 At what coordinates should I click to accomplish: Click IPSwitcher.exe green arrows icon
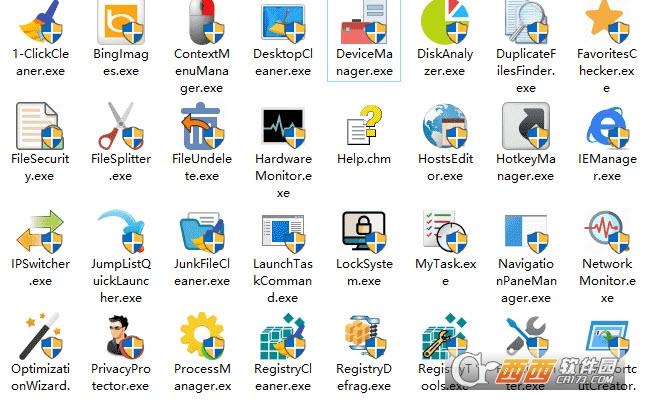(x=38, y=232)
